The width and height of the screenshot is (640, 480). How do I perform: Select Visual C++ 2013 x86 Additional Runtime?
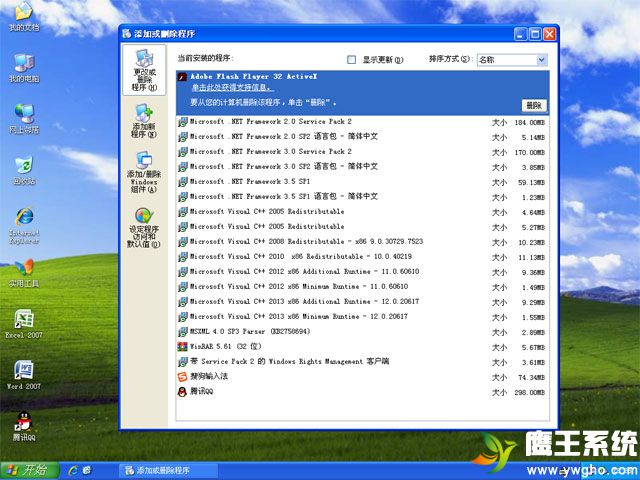pyautogui.click(x=362, y=302)
